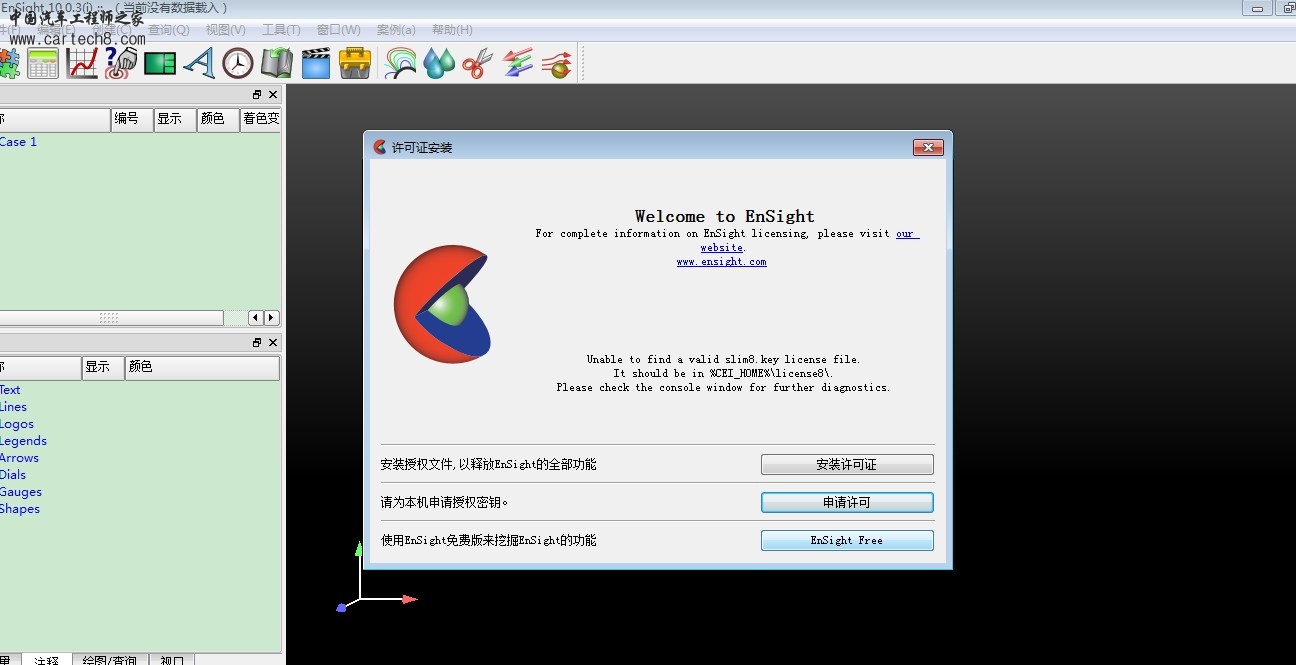The image size is (1296, 665).
Task: Select the query probe pointing-hand icon
Action: coord(120,63)
